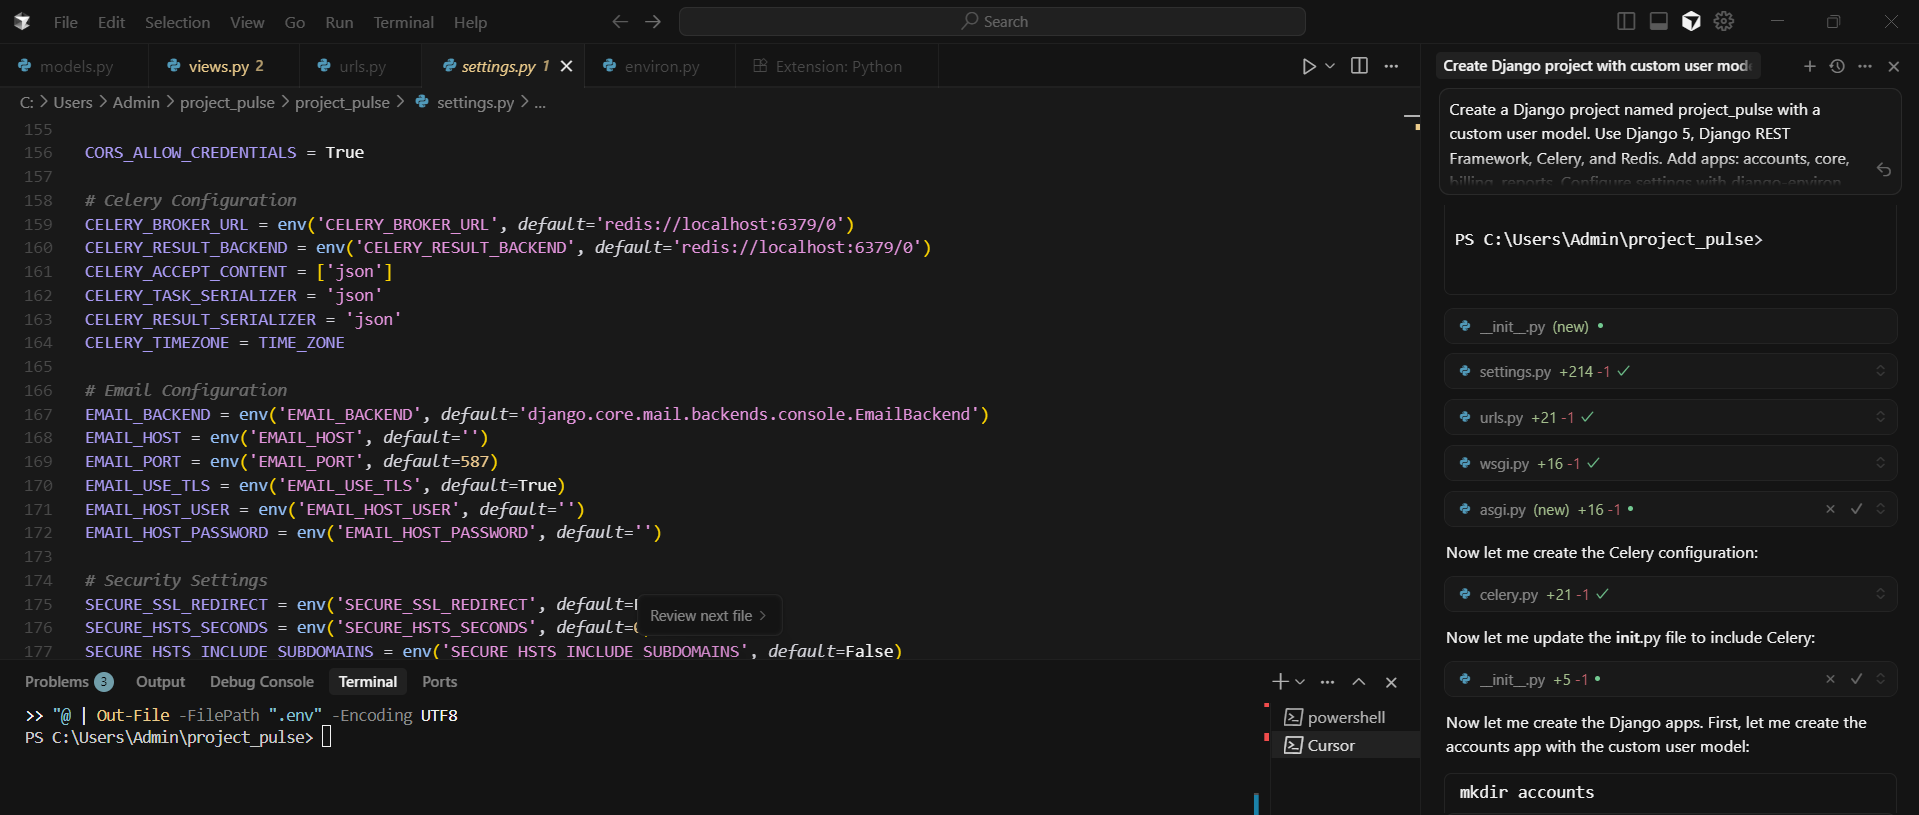
Task: Click settings.py in the breadcrumb
Action: (x=475, y=102)
